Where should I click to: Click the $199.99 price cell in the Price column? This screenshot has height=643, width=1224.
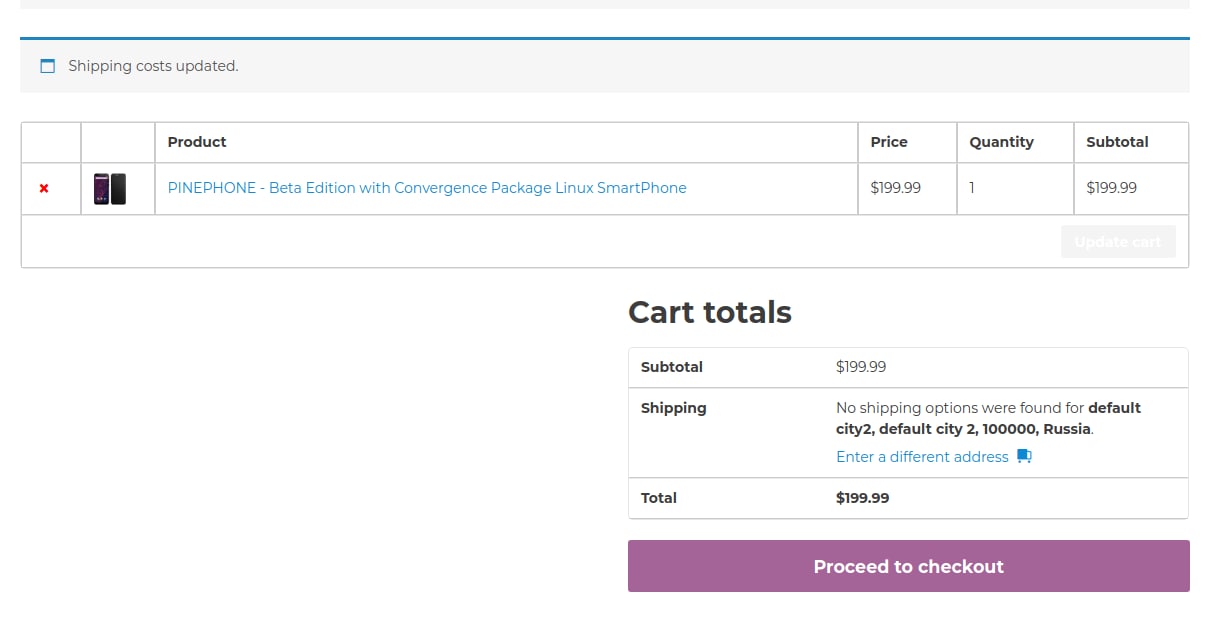pyautogui.click(x=896, y=188)
